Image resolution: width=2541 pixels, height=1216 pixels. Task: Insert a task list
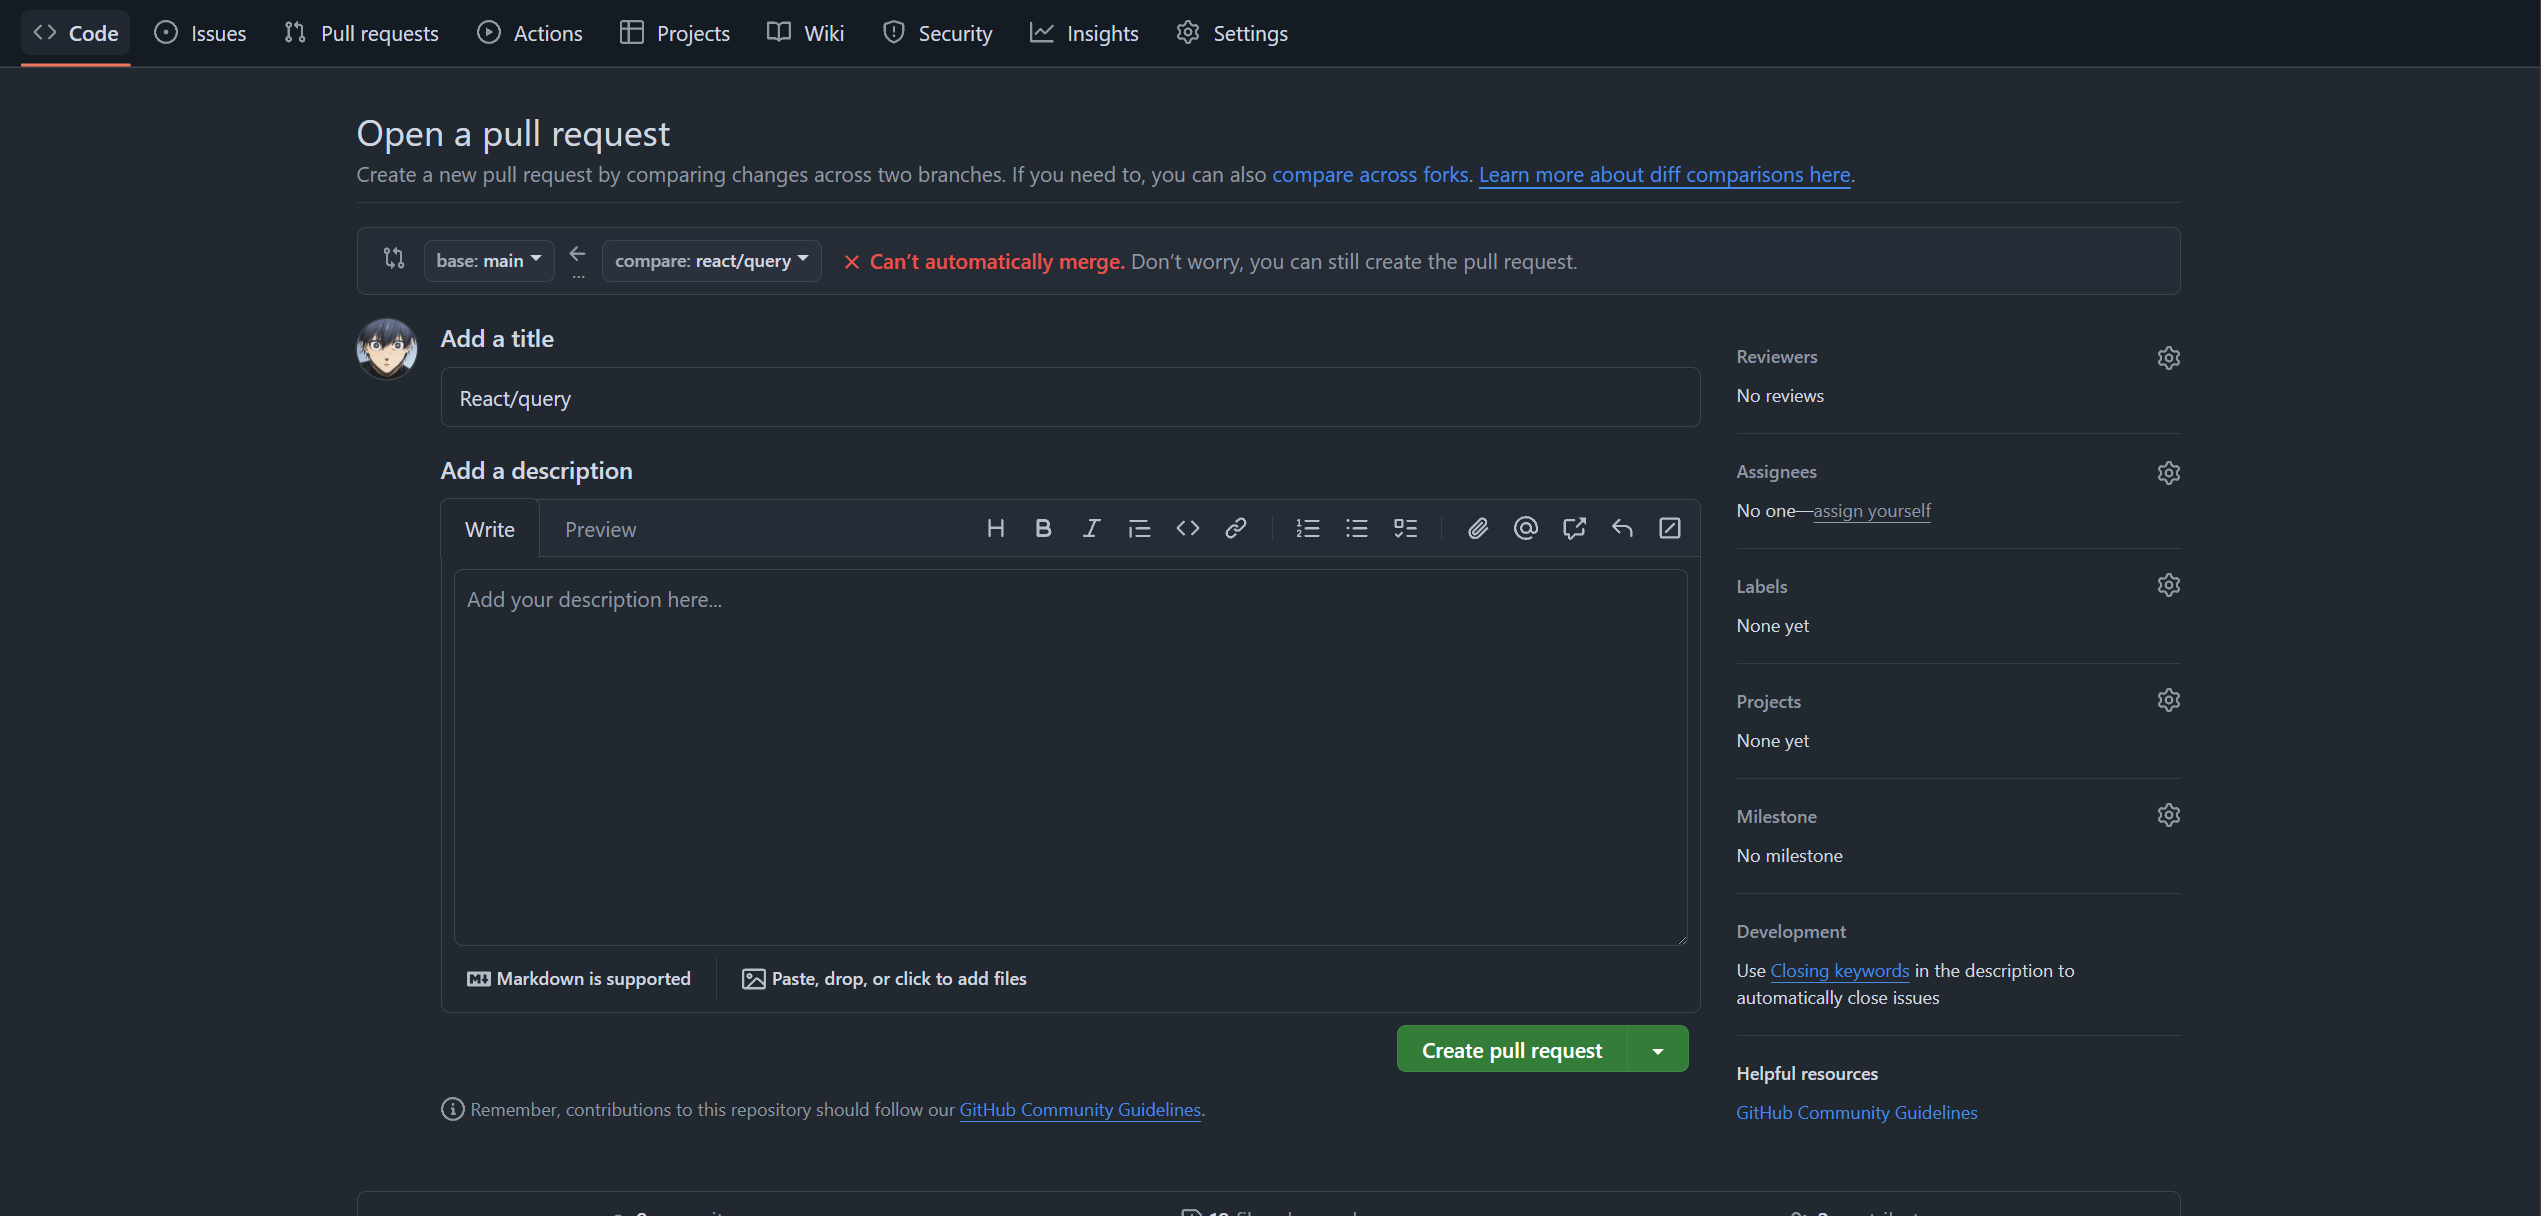1405,528
